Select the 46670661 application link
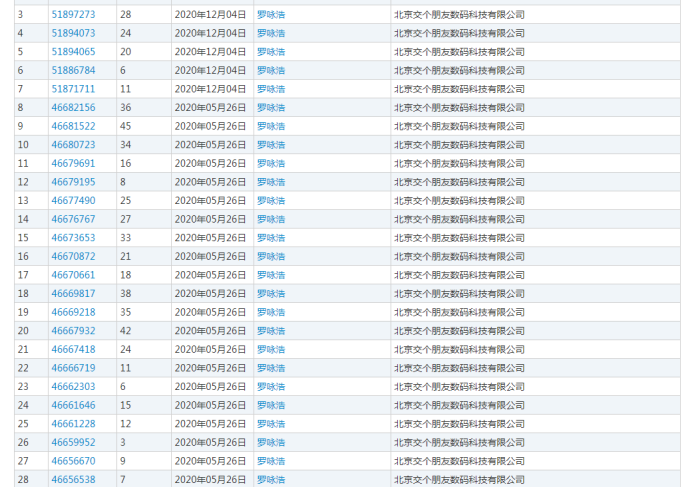This screenshot has height=488, width=692. pyautogui.click(x=73, y=275)
